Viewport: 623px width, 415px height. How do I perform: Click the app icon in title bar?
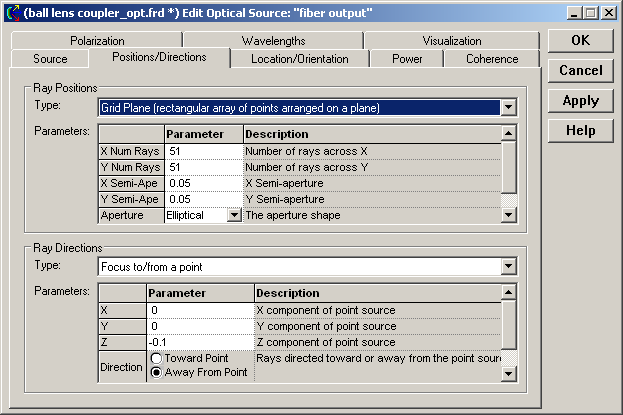(x=12, y=13)
